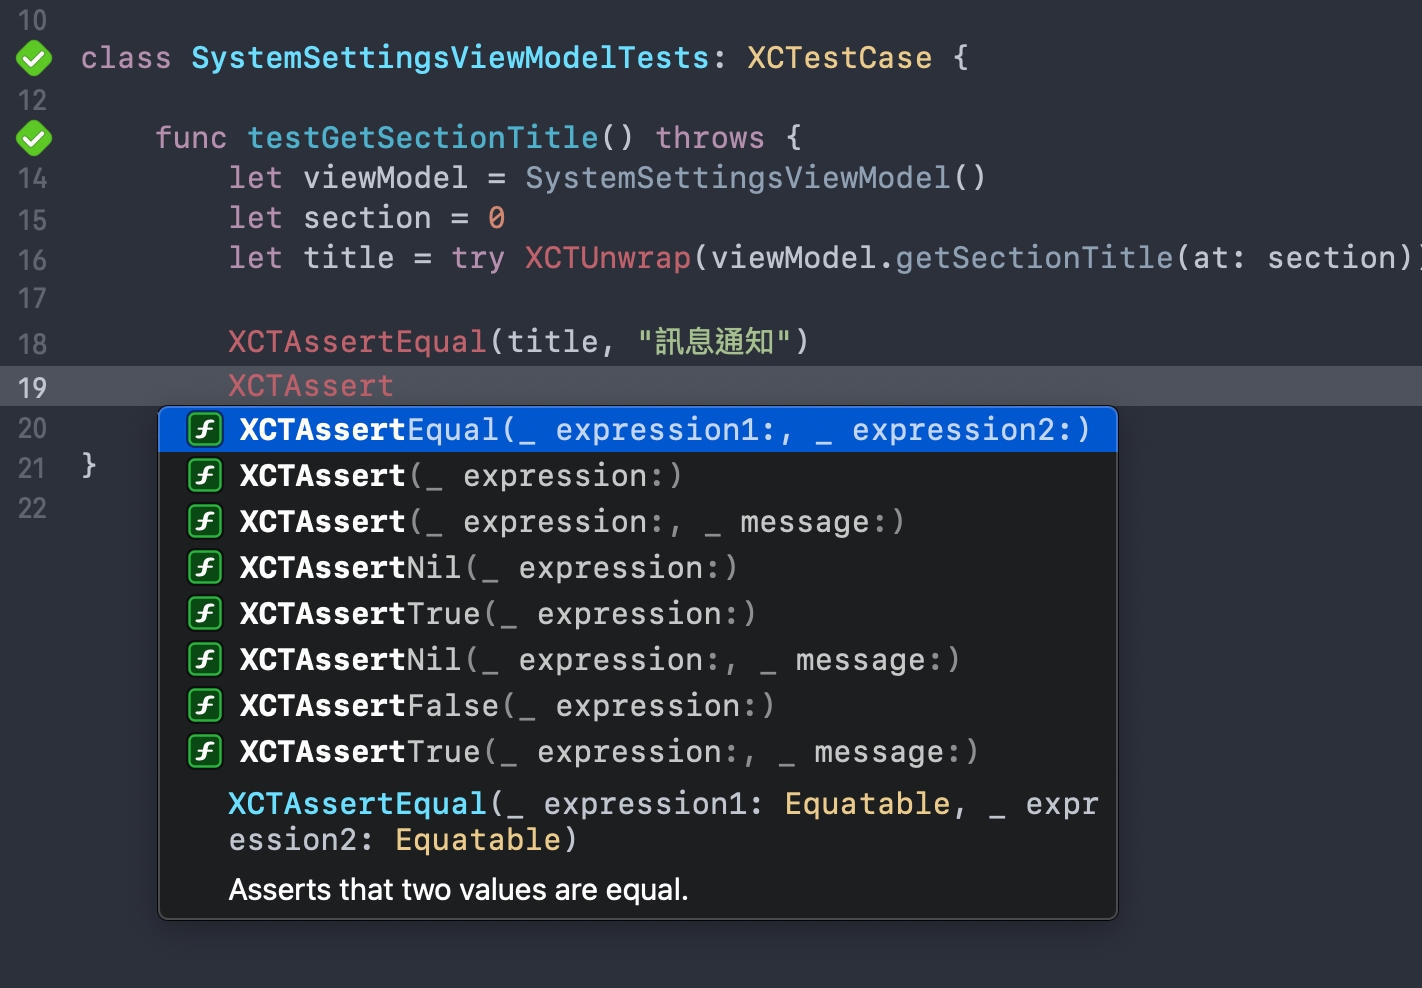This screenshot has height=988, width=1422.
Task: Click function icon of XCTAssertTrue with message
Action: 205,752
